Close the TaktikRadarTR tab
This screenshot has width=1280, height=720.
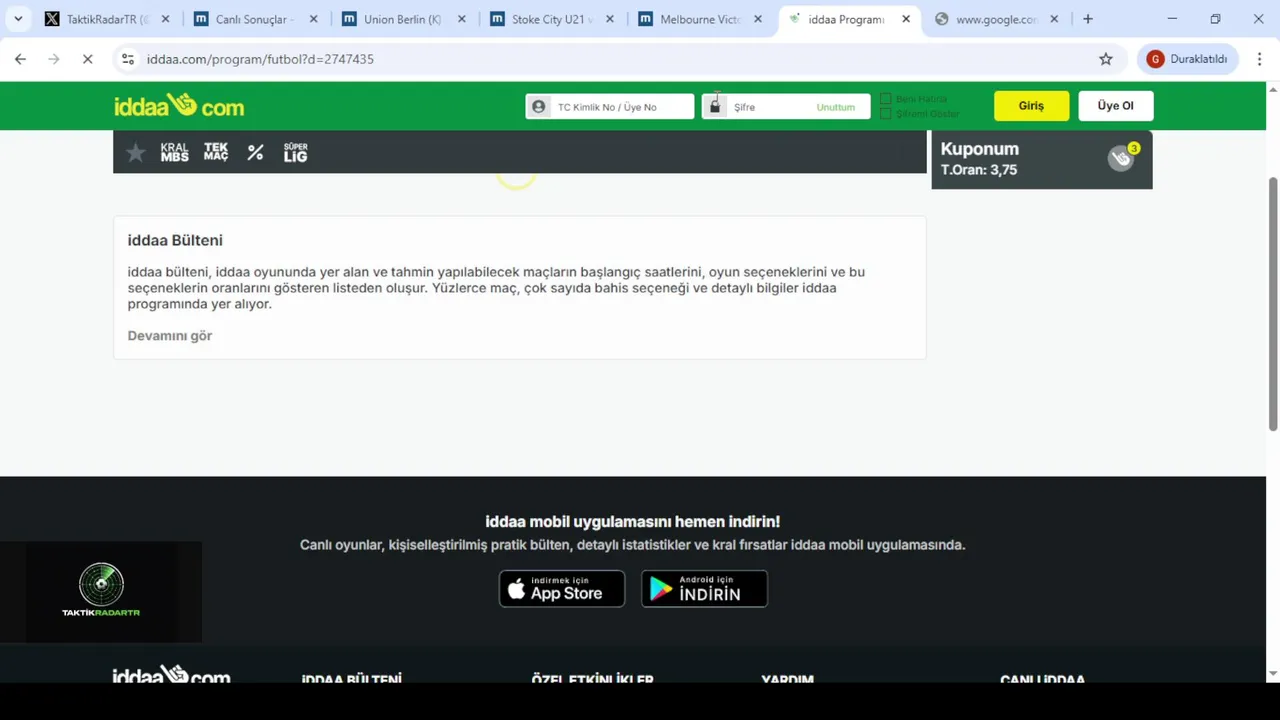click(165, 19)
